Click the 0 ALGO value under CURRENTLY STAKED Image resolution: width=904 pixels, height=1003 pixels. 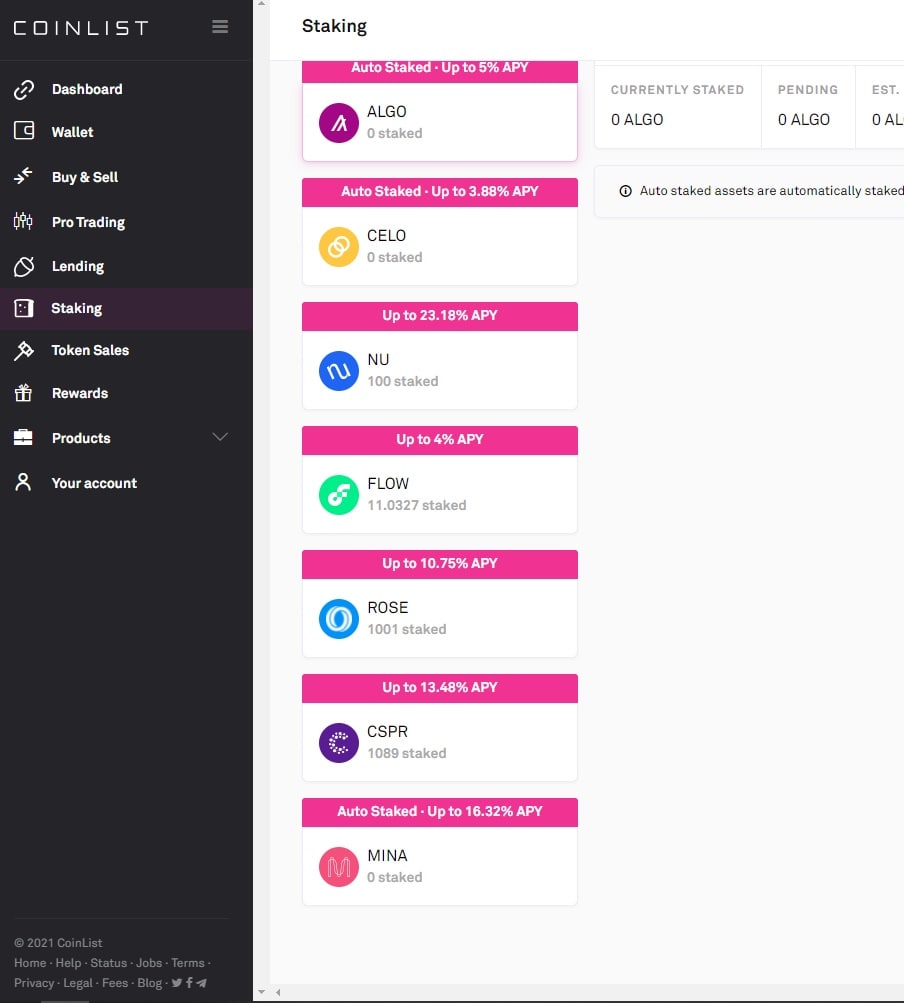click(637, 120)
